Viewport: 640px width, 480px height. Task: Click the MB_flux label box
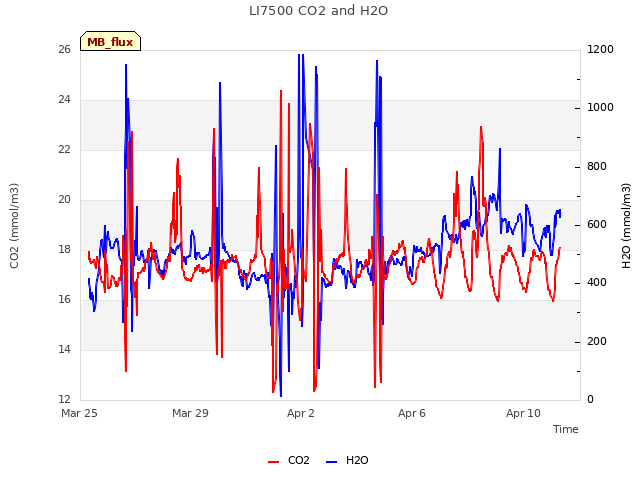coord(110,42)
